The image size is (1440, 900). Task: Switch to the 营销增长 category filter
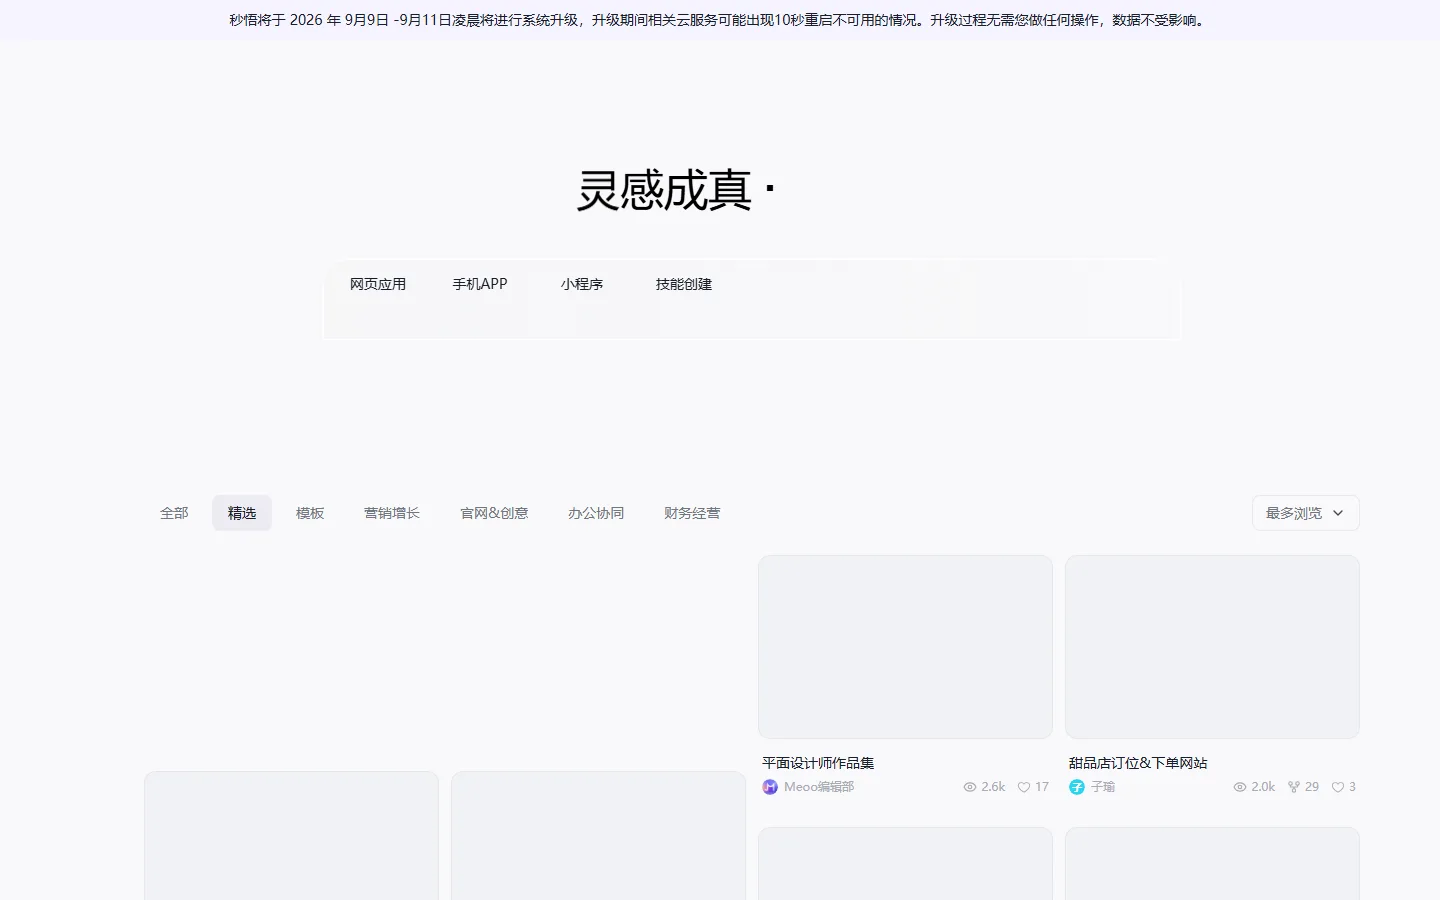[x=392, y=513]
